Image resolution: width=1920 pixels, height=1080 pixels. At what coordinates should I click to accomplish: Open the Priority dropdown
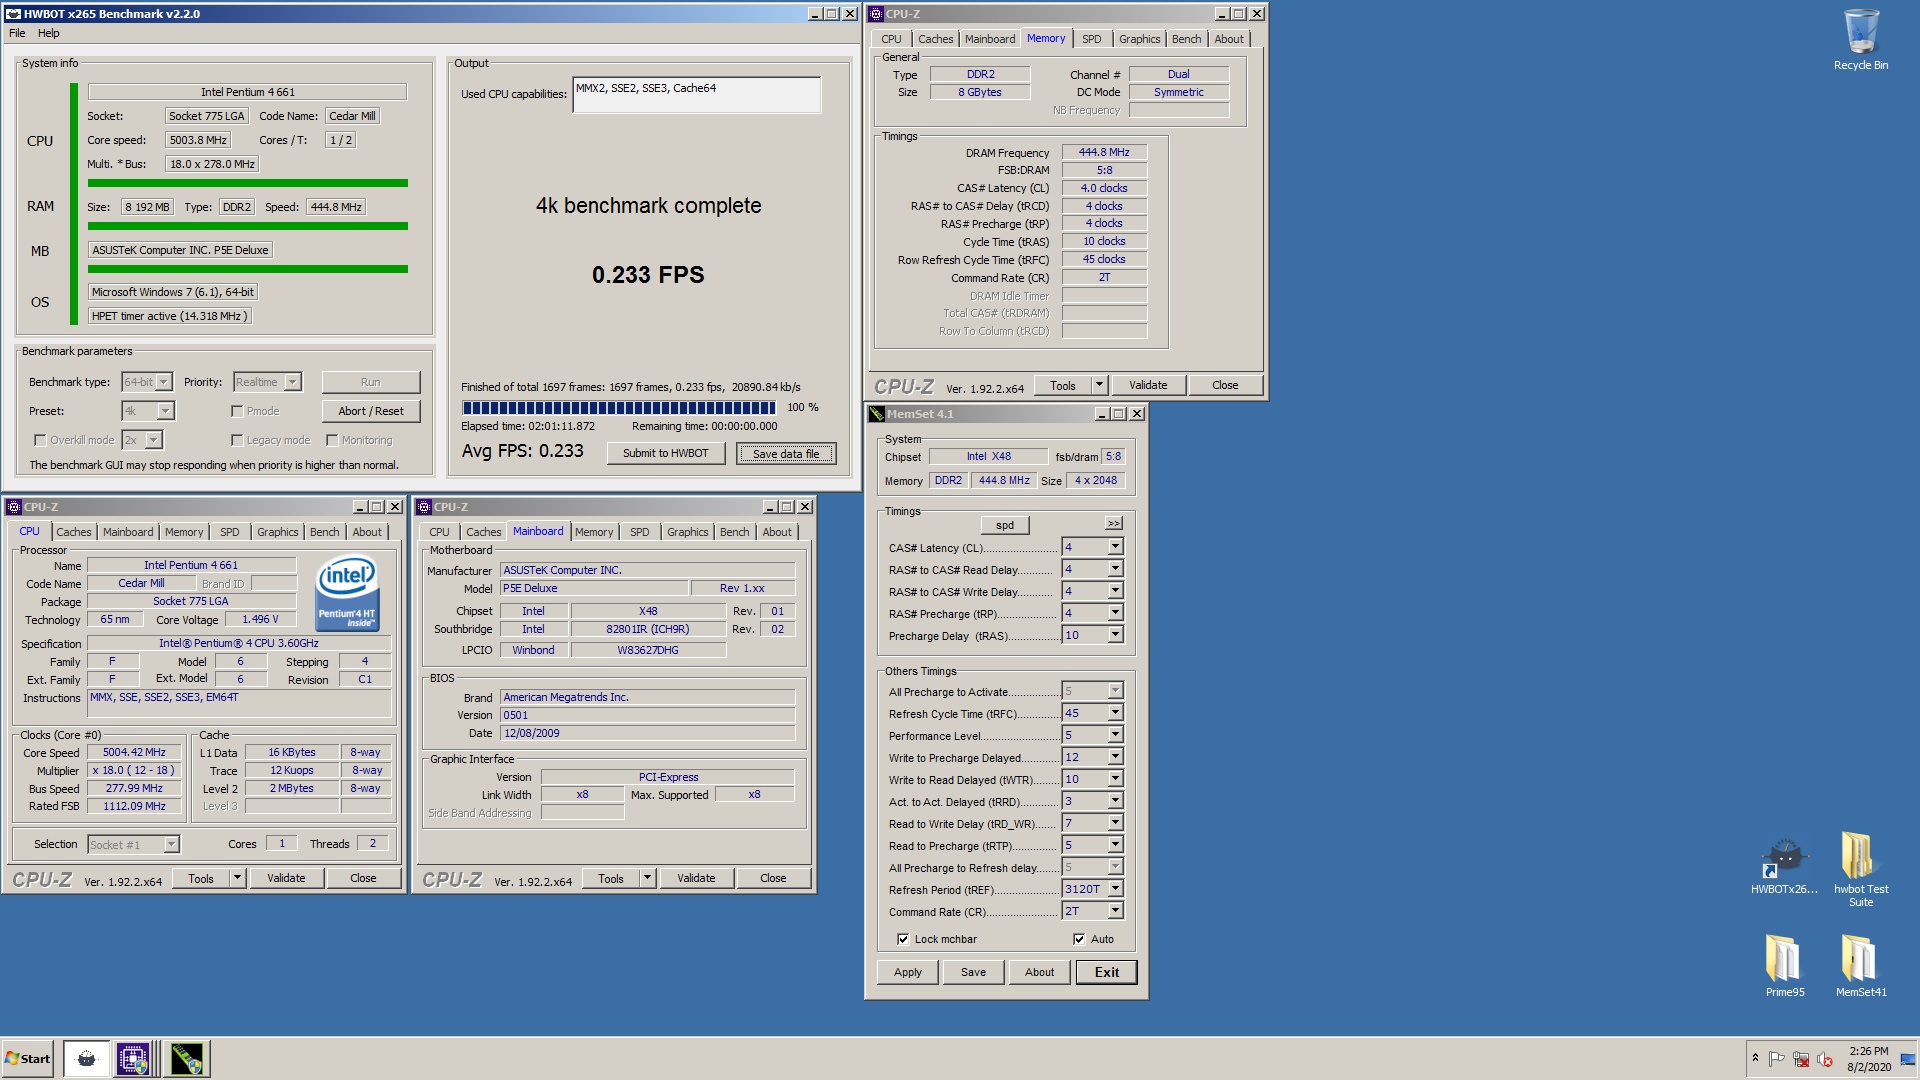[x=267, y=382]
